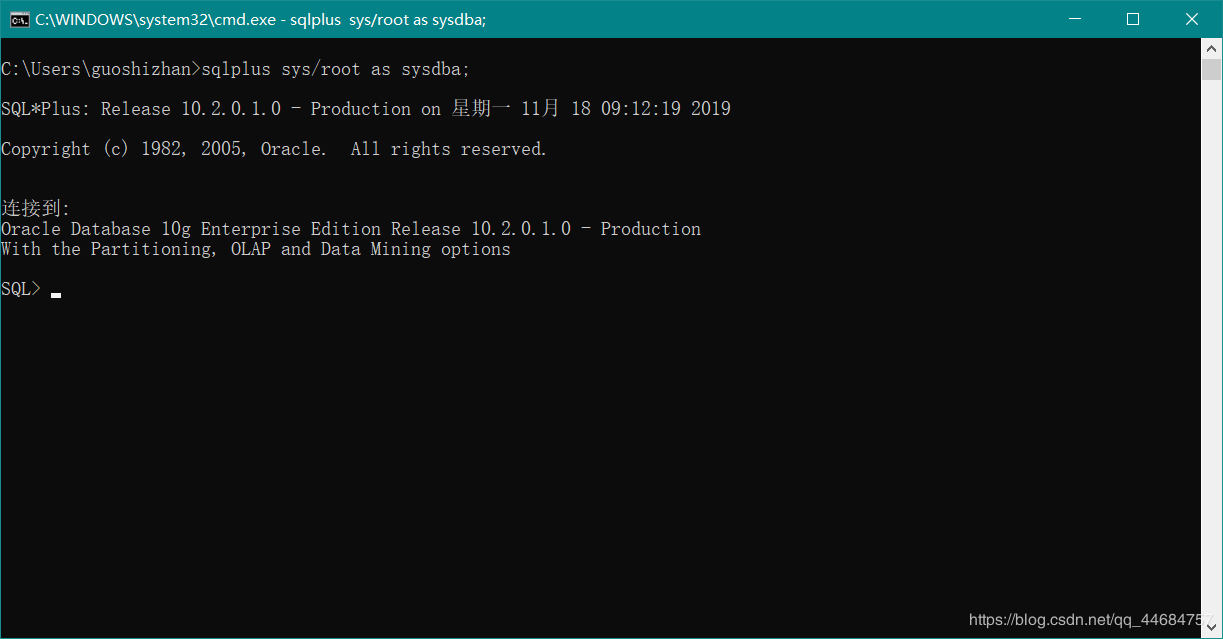Click the "With the Partitioning, OLAP" line
Image resolution: width=1223 pixels, height=639 pixels.
(255, 249)
